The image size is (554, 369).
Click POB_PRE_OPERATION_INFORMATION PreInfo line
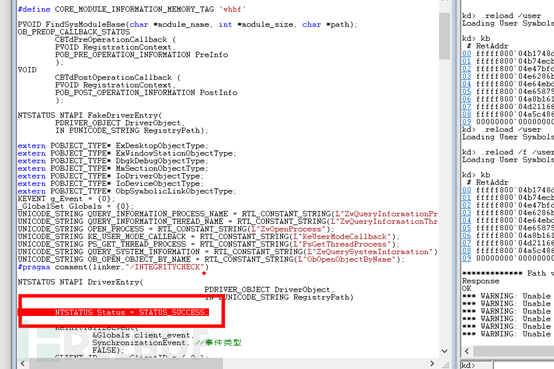tap(141, 55)
